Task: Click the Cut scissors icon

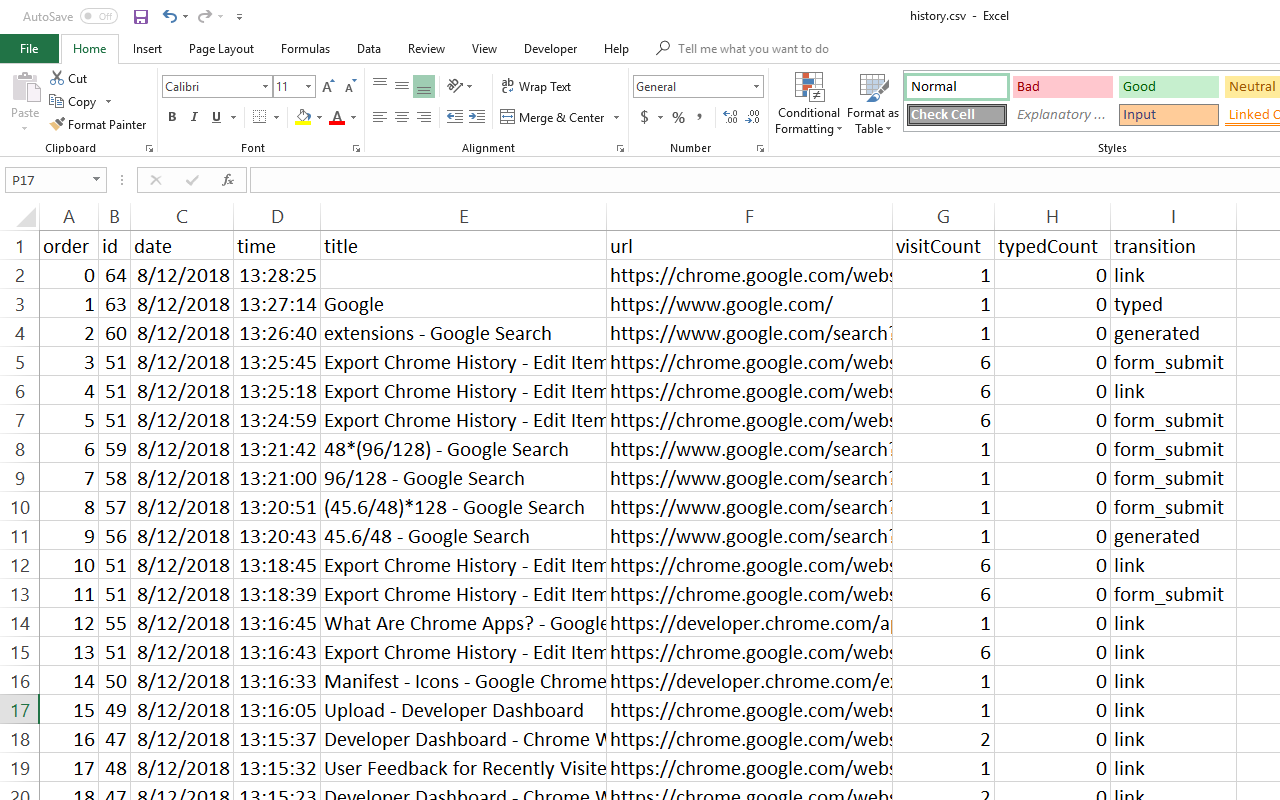Action: pyautogui.click(x=57, y=78)
